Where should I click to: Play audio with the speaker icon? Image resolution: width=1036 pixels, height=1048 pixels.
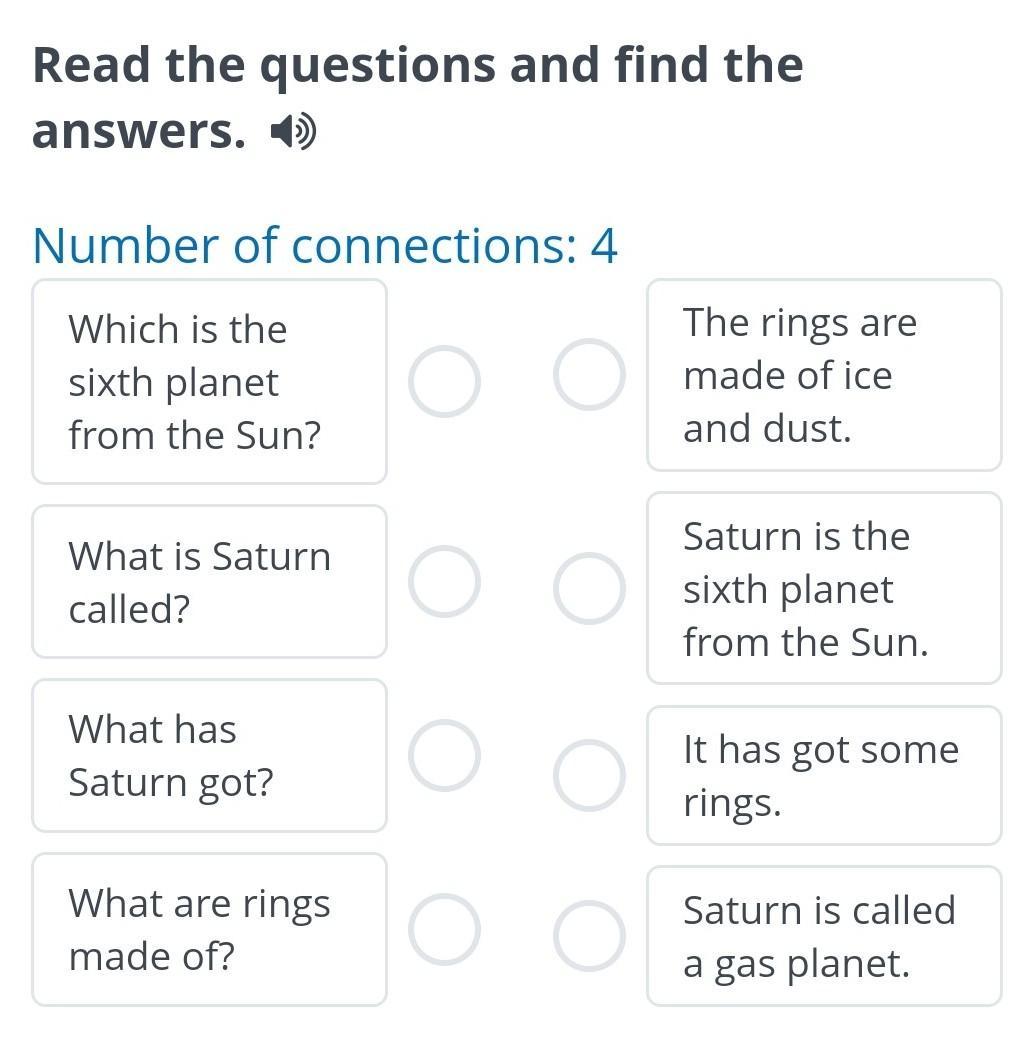(x=293, y=132)
